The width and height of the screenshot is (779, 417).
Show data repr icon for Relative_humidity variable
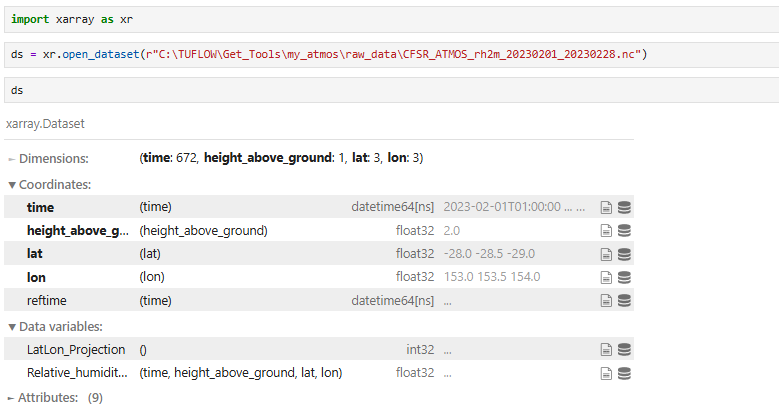(x=625, y=373)
